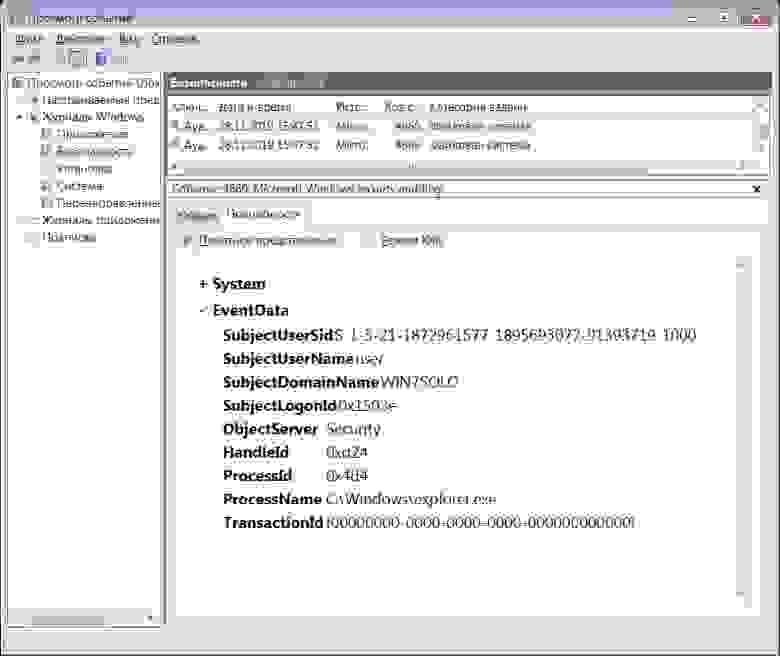Screen dimensions: 780x656
Task: Open the Действие menu
Action: [x=80, y=39]
